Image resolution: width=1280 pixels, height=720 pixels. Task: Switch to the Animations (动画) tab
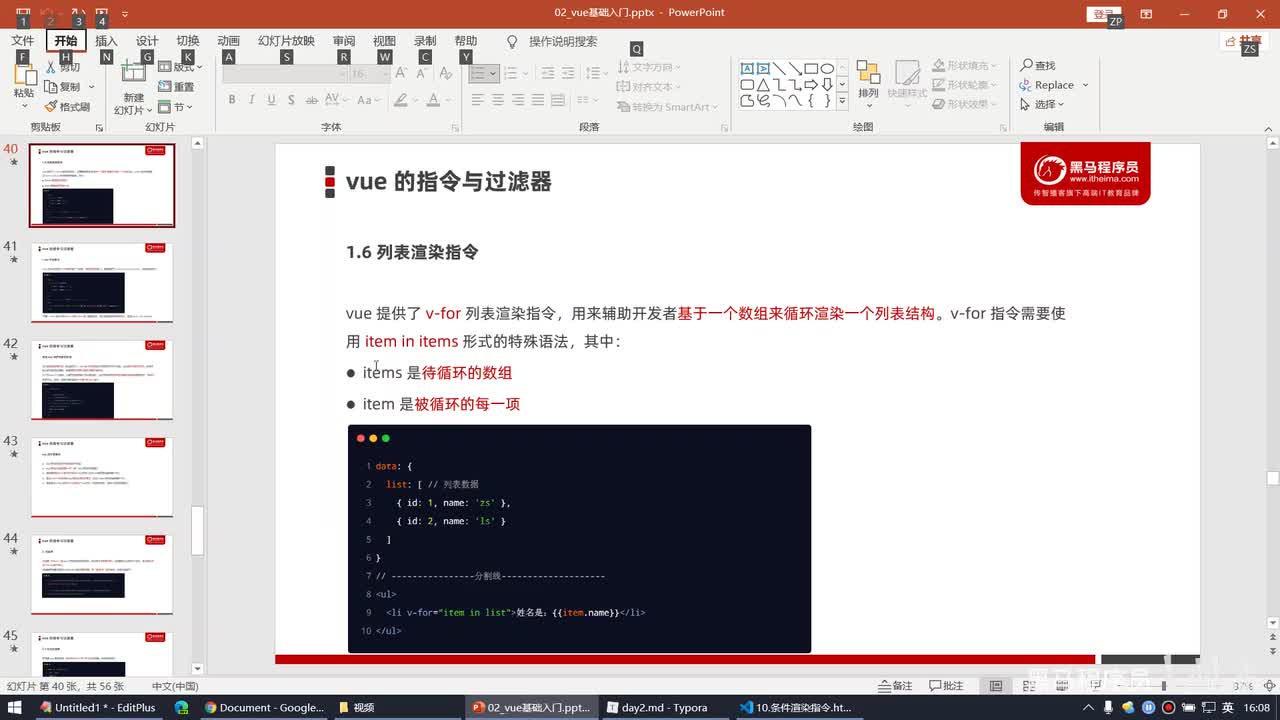pyautogui.click(x=229, y=41)
